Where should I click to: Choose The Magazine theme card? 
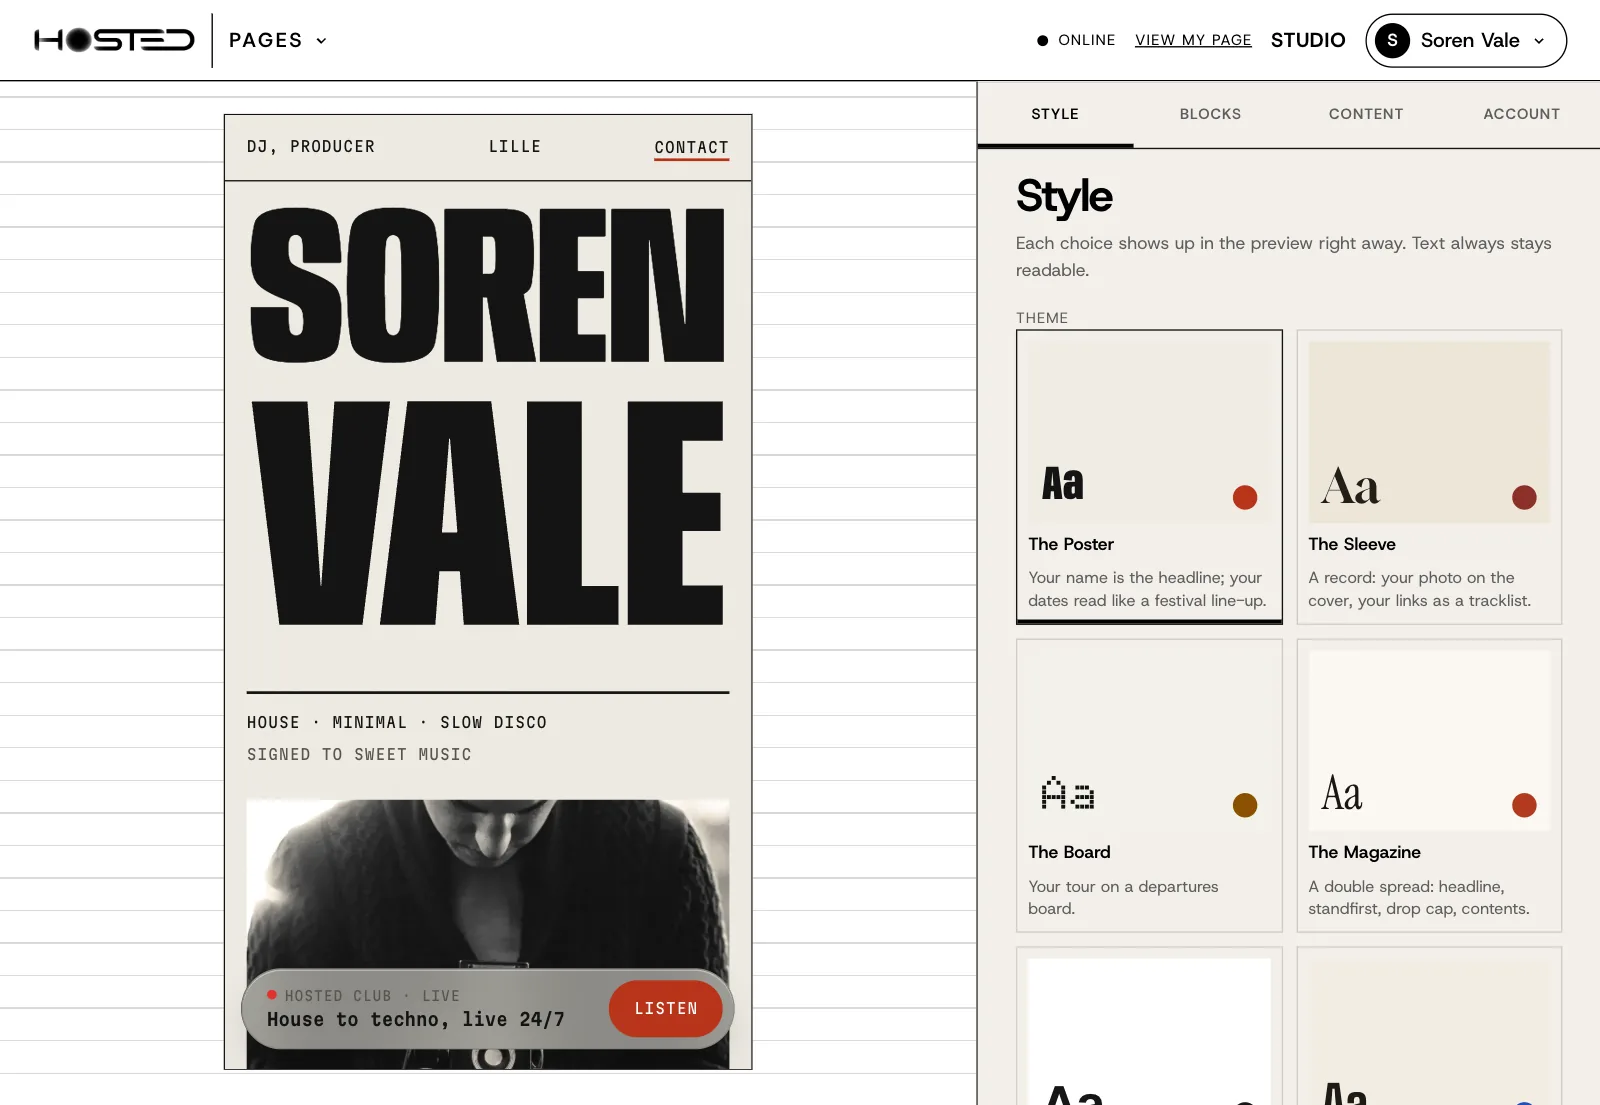[x=1429, y=786]
